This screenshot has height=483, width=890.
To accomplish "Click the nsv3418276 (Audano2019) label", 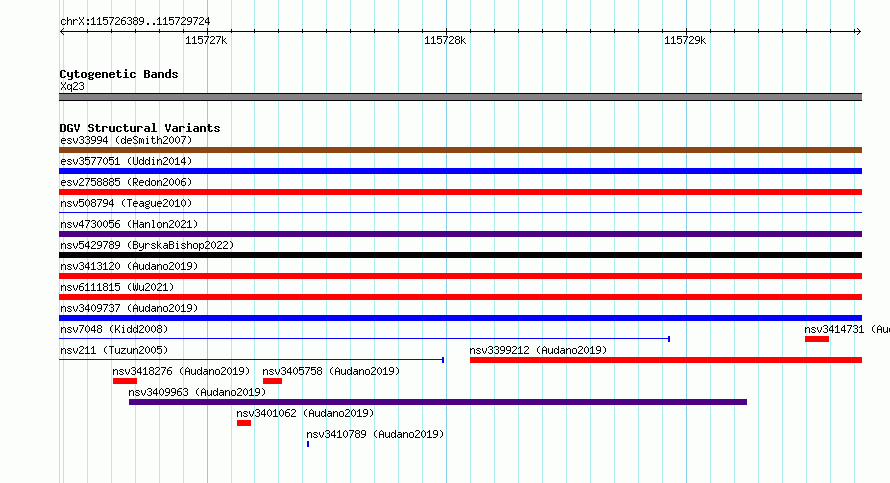I will pyautogui.click(x=181, y=371).
